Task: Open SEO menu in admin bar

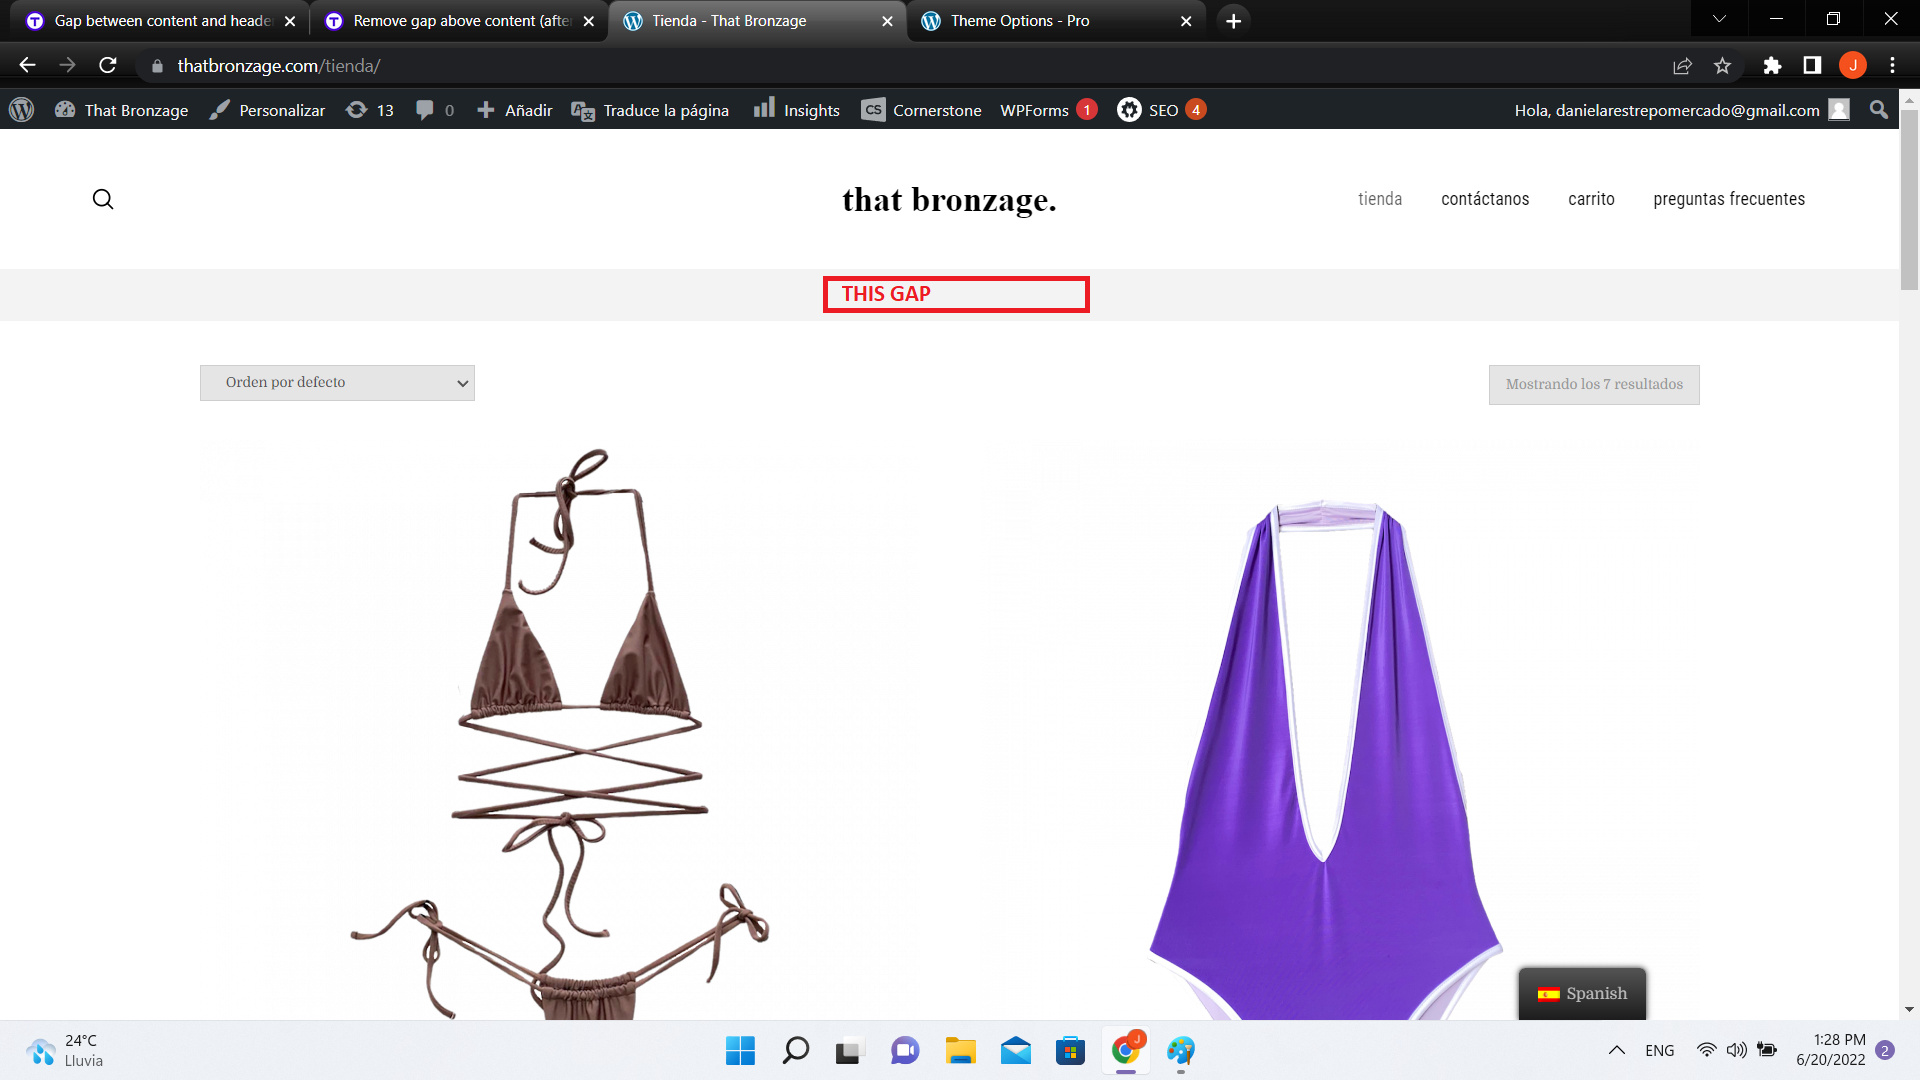Action: (x=1161, y=110)
